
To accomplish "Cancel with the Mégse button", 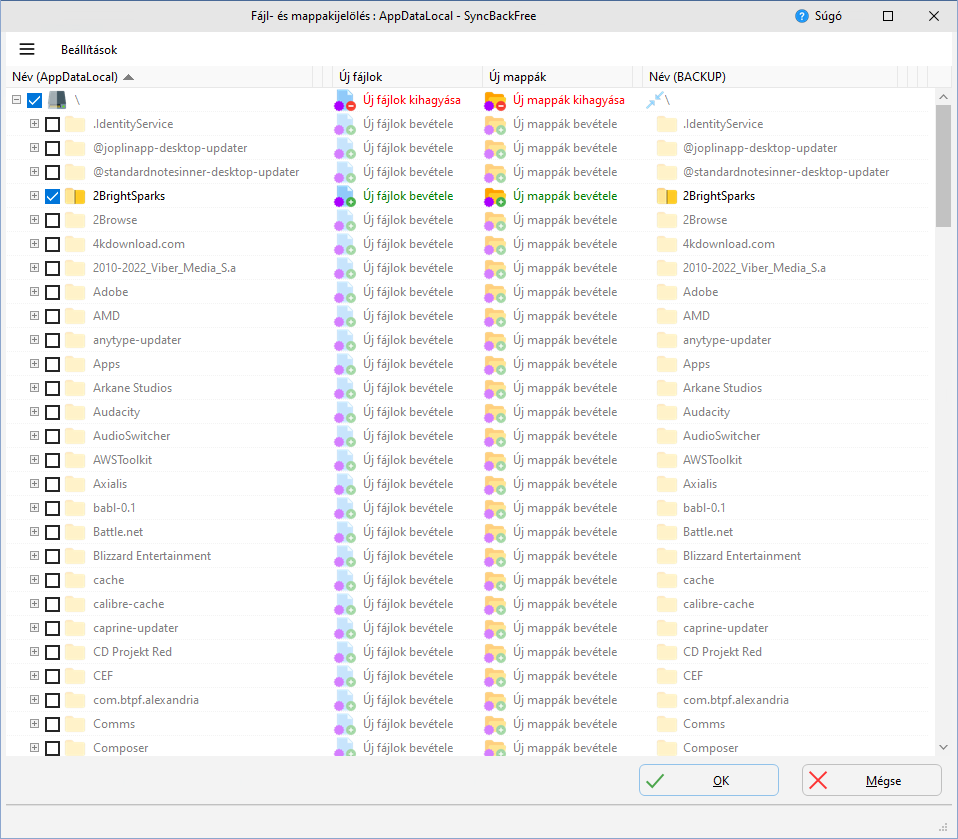I will tap(871, 780).
